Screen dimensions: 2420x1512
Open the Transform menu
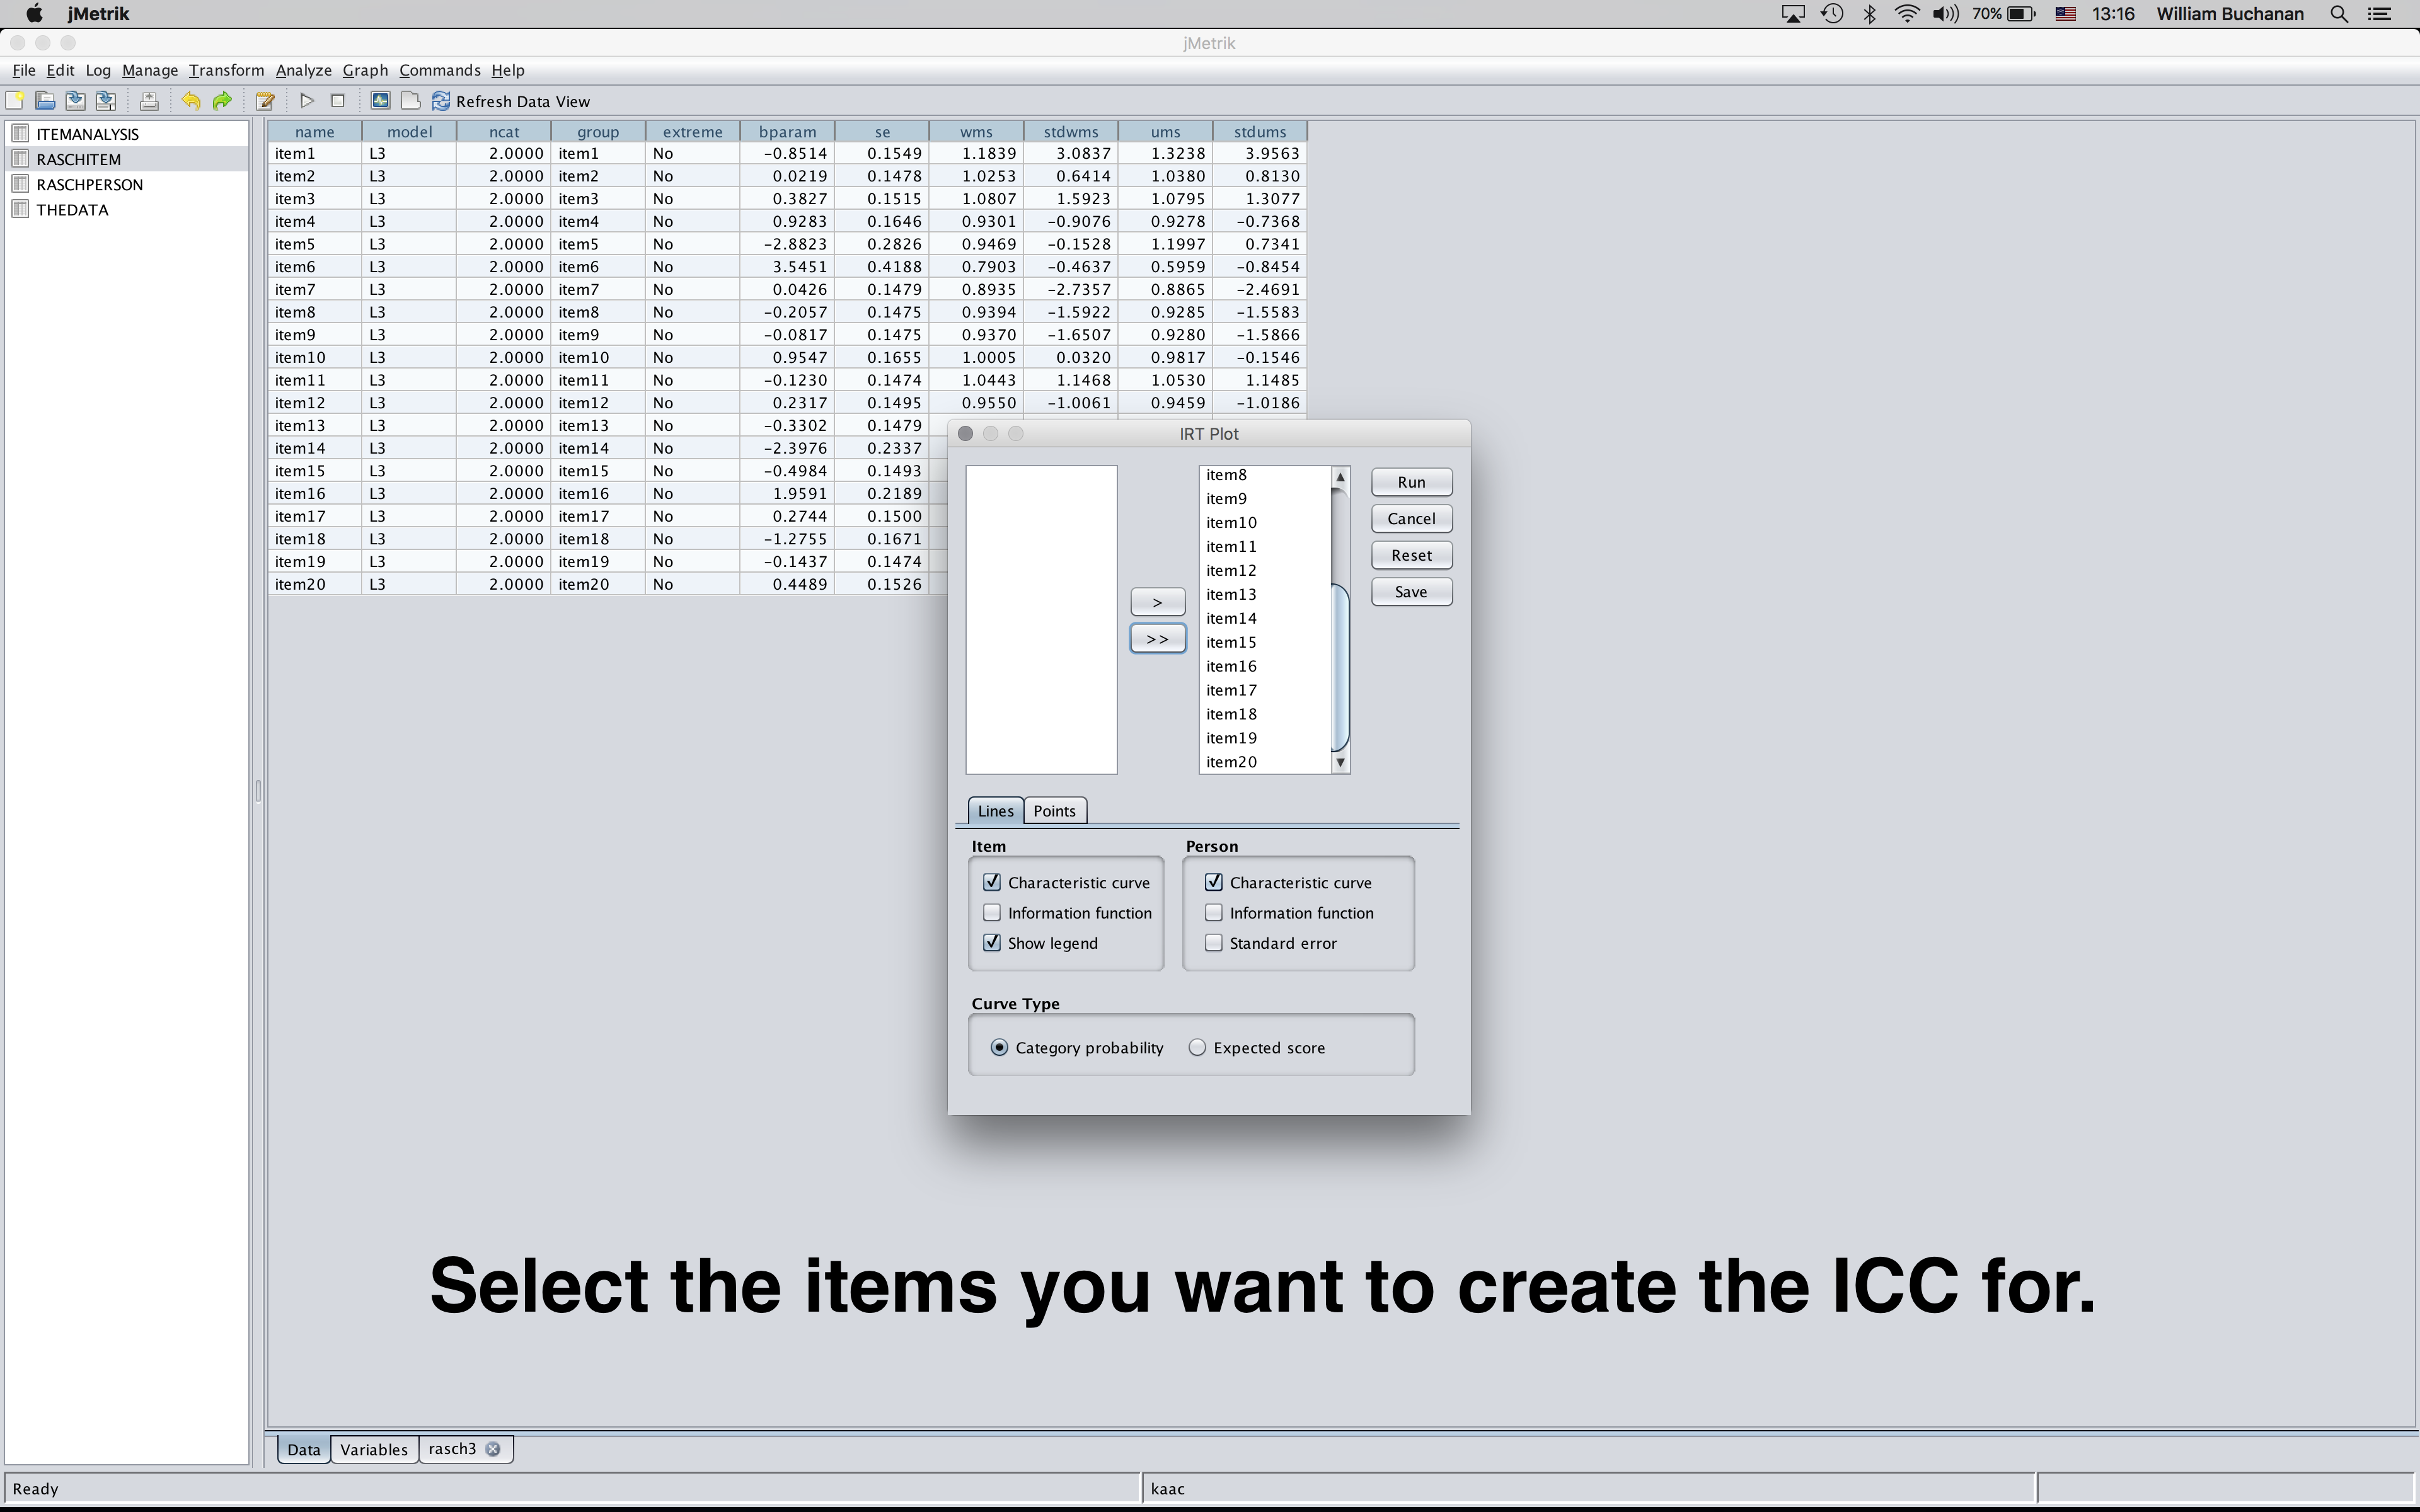point(226,70)
